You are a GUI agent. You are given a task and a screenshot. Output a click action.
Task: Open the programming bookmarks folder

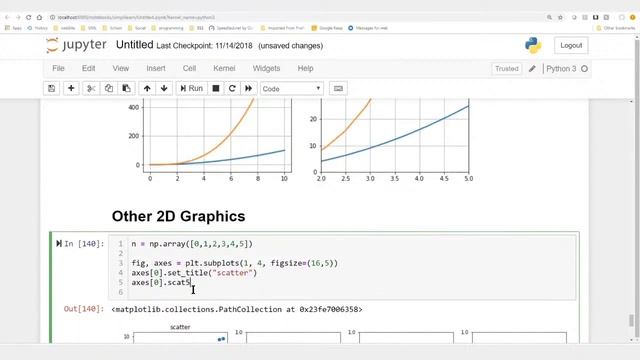tap(167, 28)
